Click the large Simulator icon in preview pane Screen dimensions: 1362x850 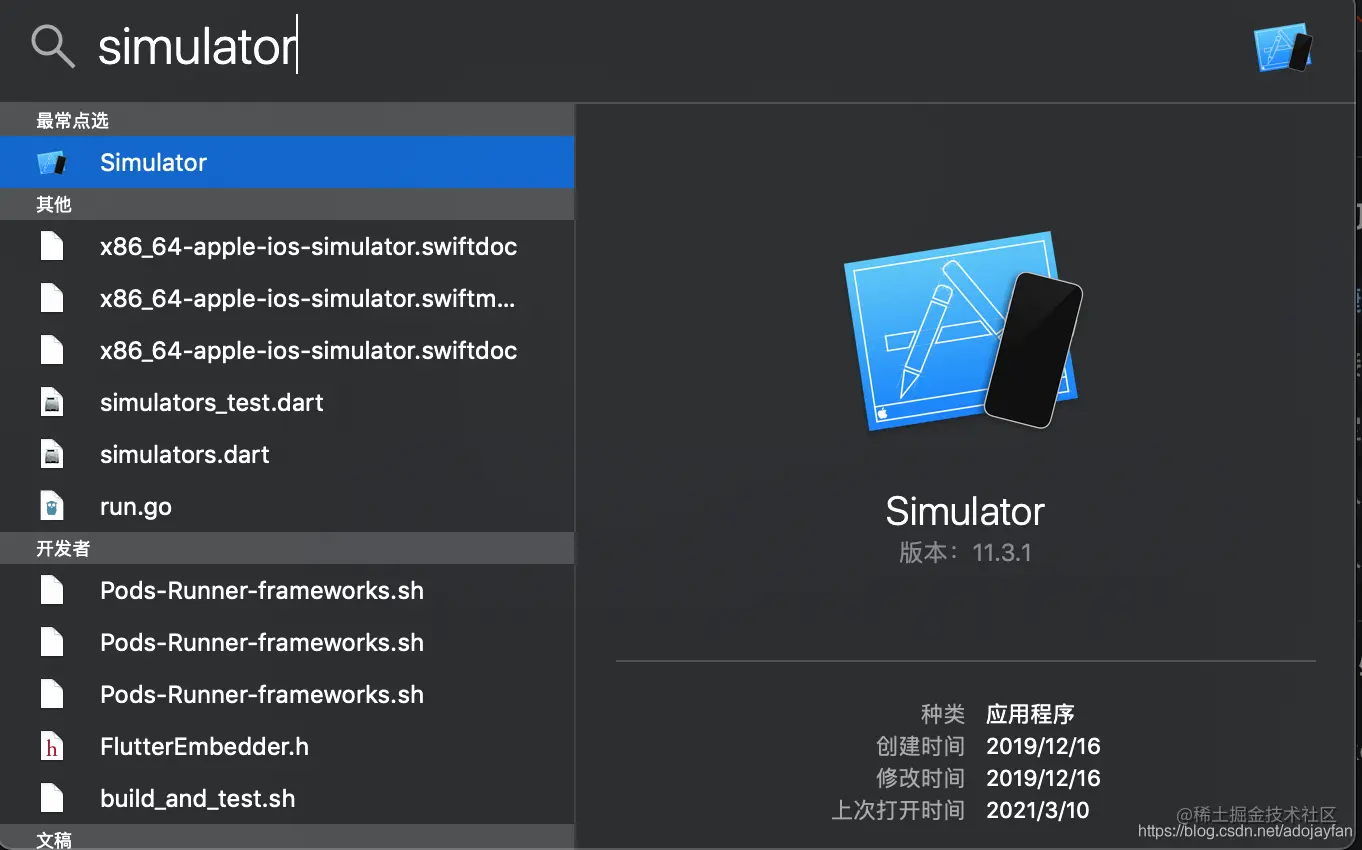click(x=964, y=329)
